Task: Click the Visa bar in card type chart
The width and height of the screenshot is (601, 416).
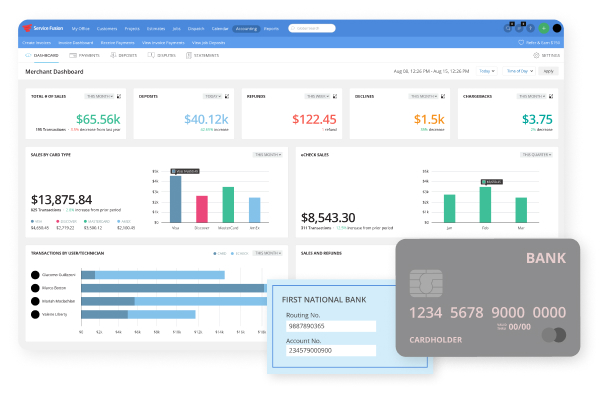Action: [x=176, y=199]
